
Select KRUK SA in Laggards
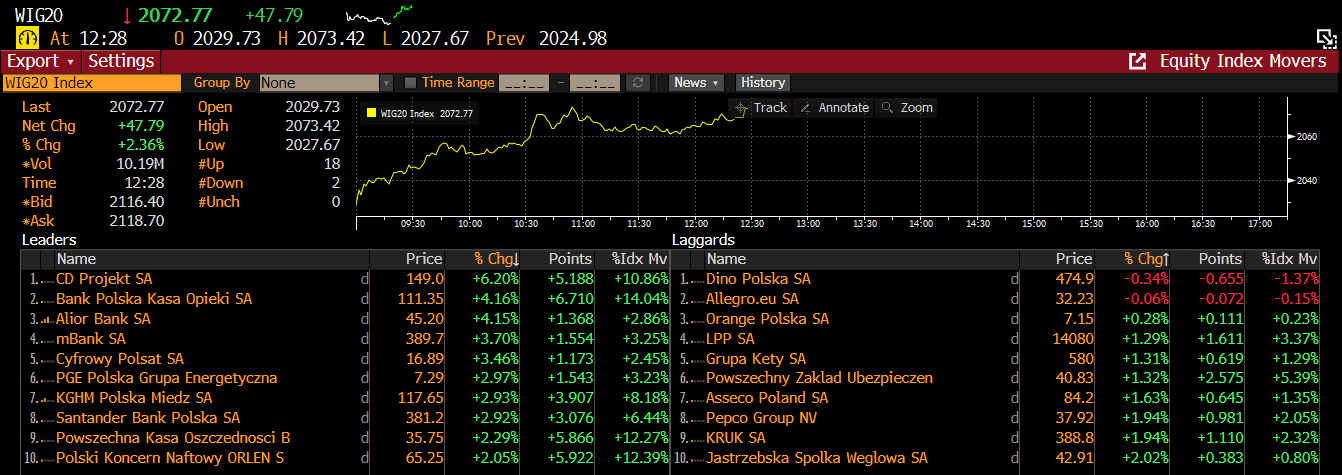coord(736,438)
